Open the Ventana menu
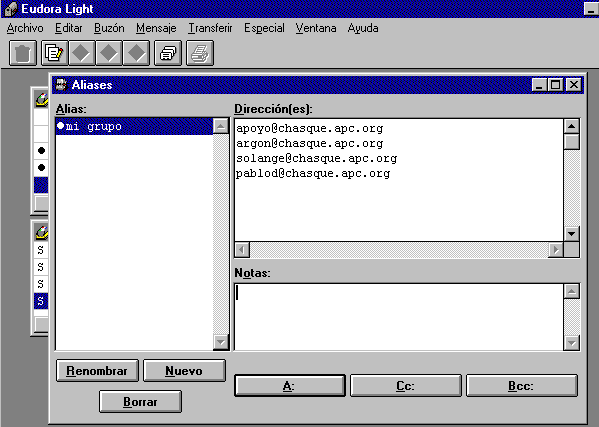Viewport: 599px width, 427px height. [x=316, y=28]
